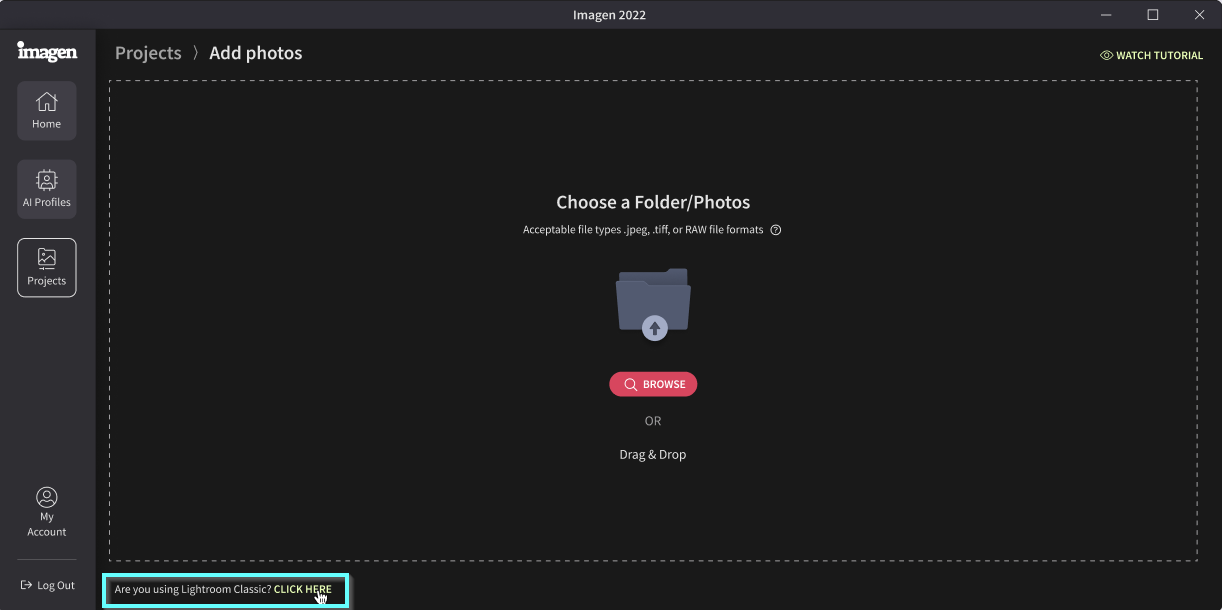
Task: Minimize the Imagen 2022 window
Action: coord(1107,15)
